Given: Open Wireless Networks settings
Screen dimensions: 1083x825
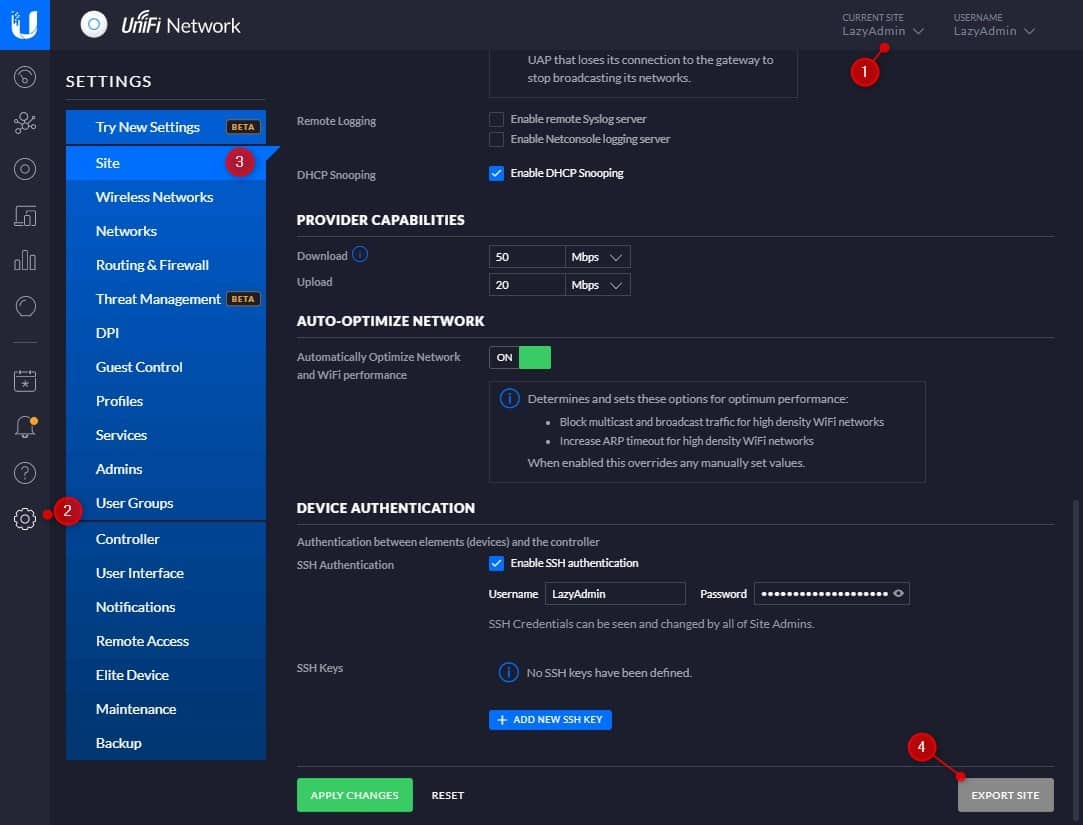Looking at the screenshot, I should pos(166,197).
